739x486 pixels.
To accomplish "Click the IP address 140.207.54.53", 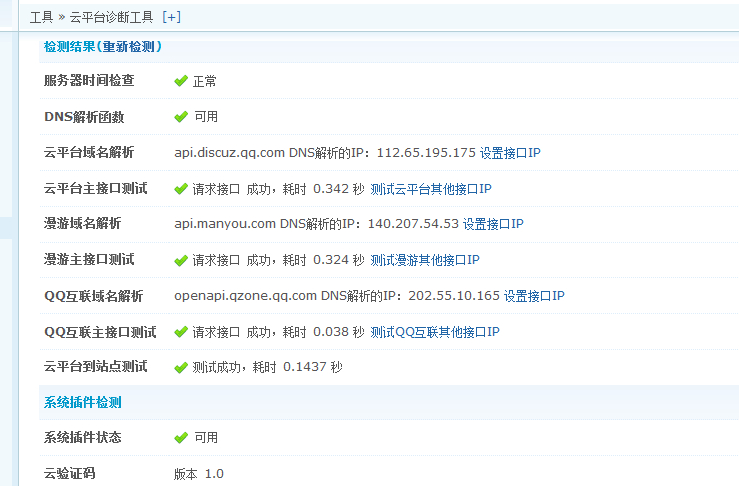I will click(413, 224).
